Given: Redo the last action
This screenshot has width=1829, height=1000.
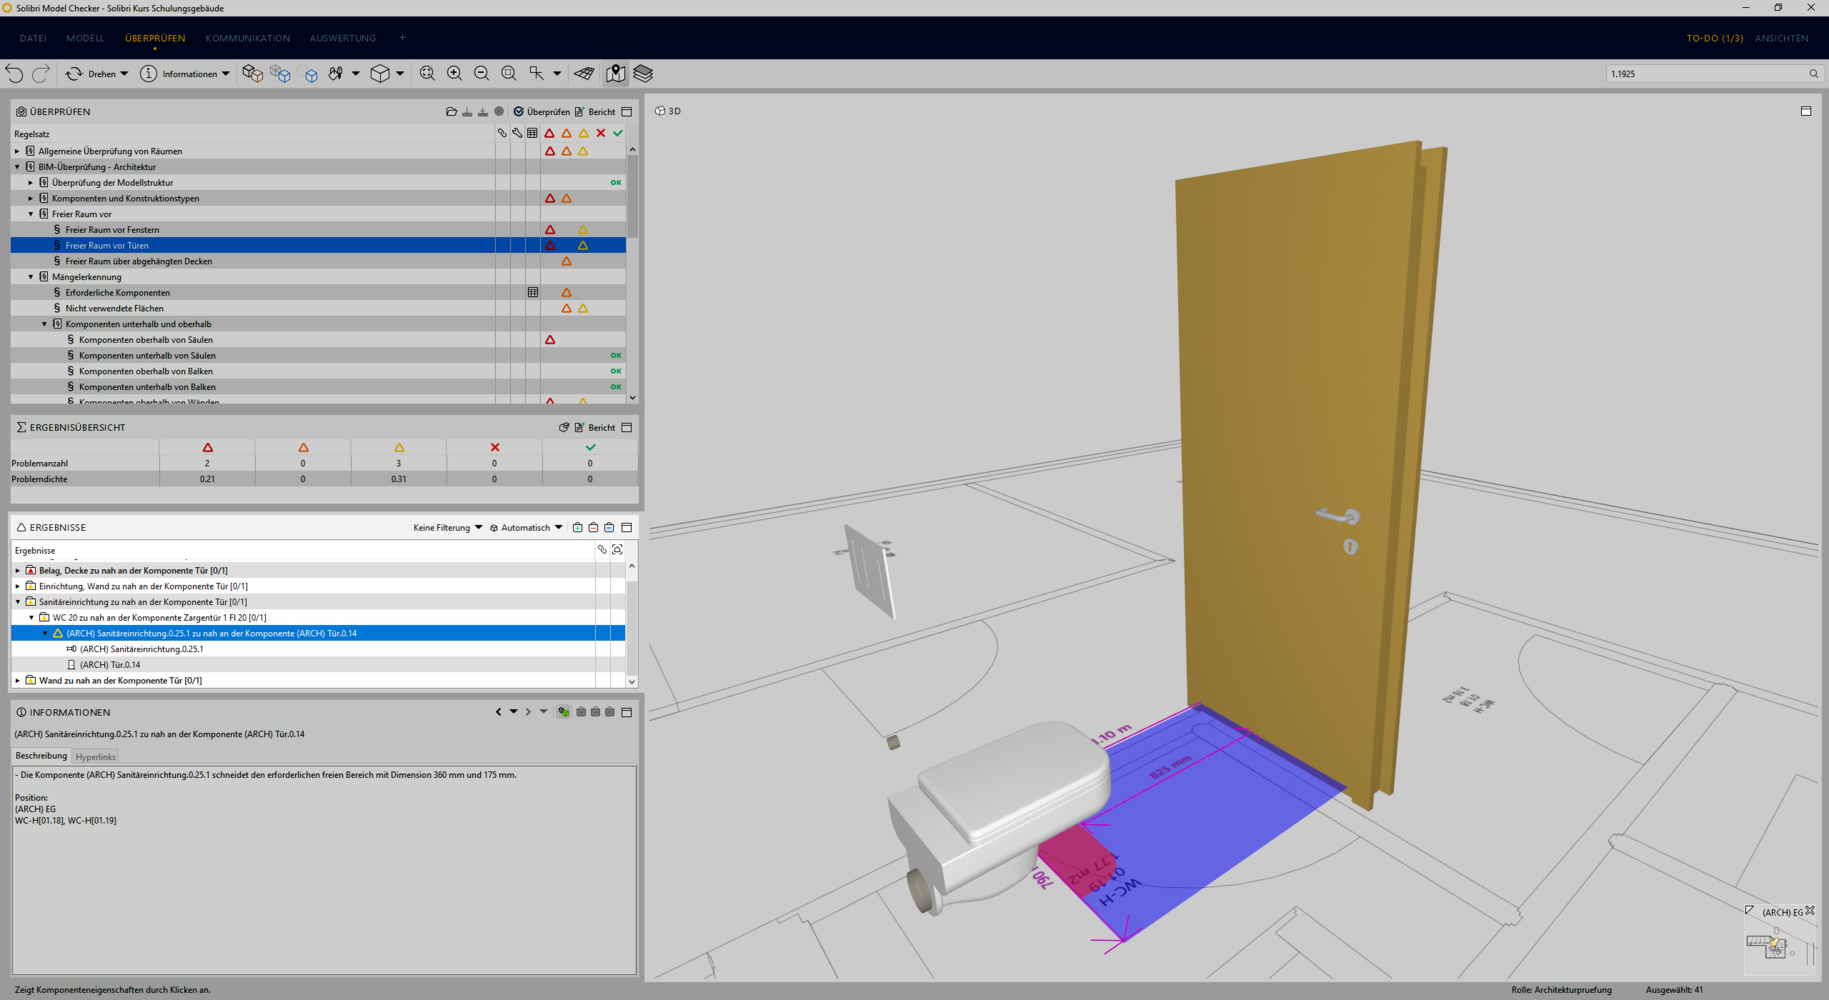Looking at the screenshot, I should (x=41, y=73).
